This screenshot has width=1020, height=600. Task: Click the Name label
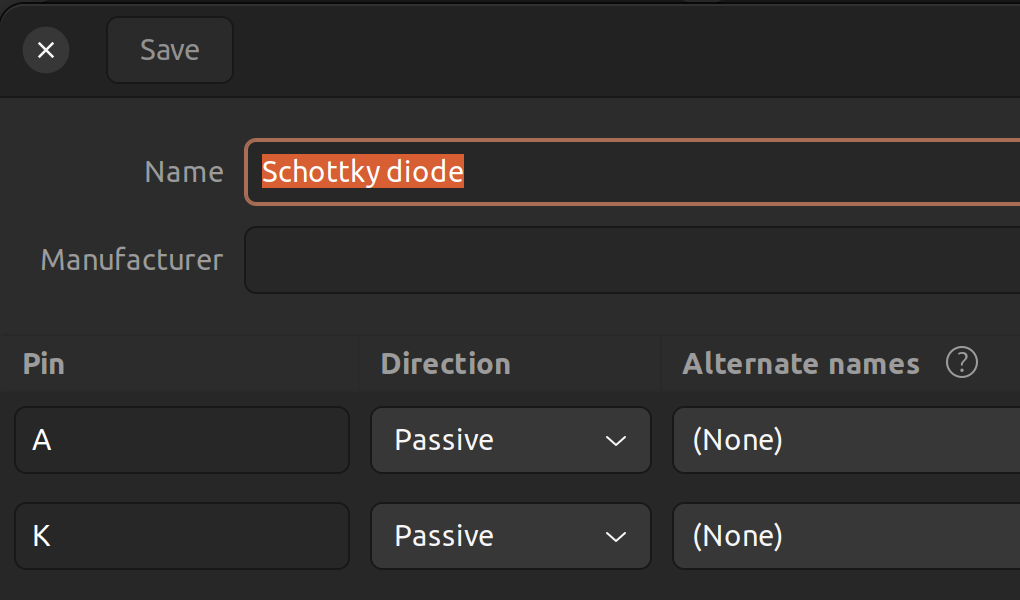[184, 172]
